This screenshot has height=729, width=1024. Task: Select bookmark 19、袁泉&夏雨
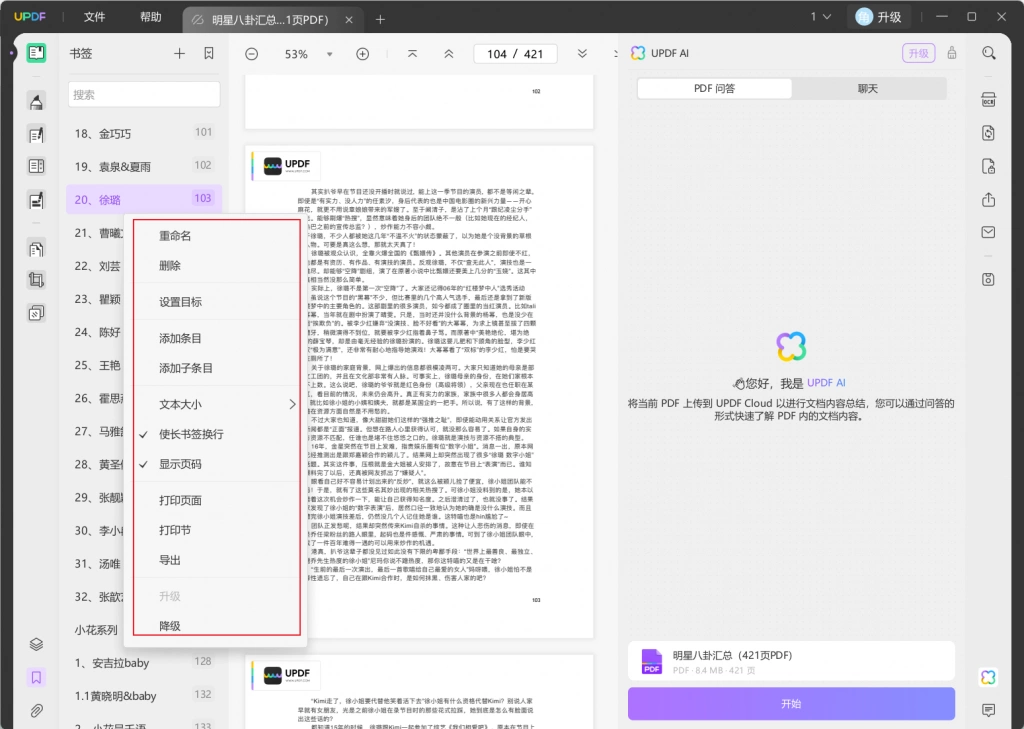tap(144, 167)
